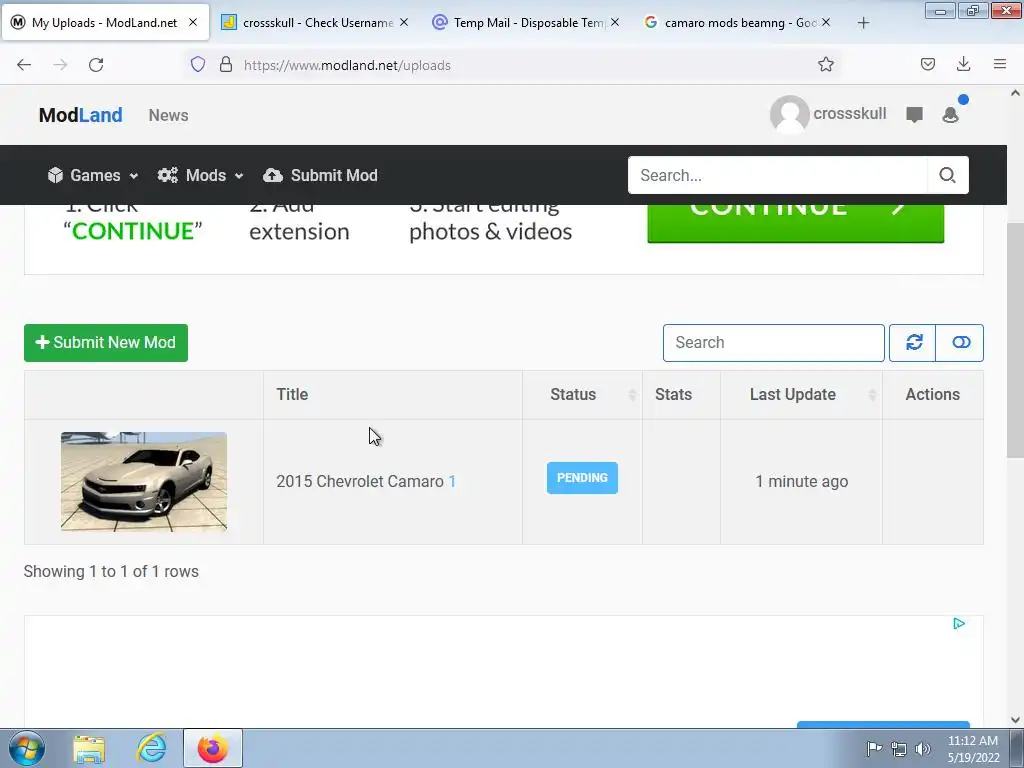1024x768 pixels.
Task: Launch Internet Explorer from taskbar
Action: click(152, 748)
